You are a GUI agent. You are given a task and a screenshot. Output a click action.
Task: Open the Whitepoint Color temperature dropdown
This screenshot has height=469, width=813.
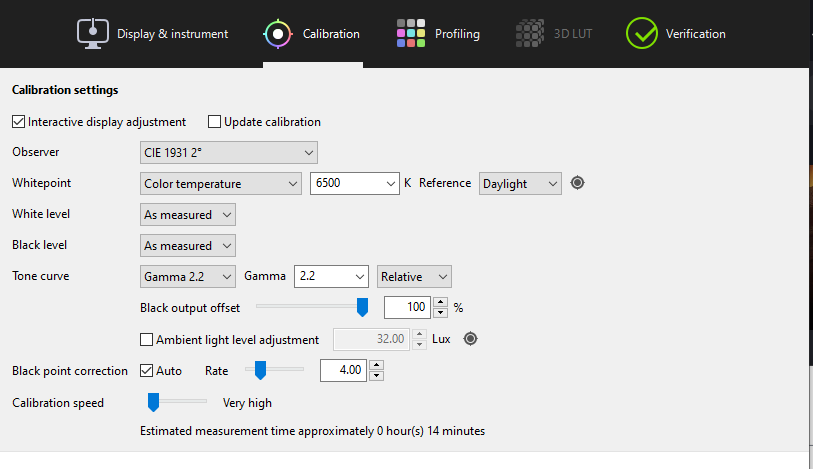pos(221,184)
